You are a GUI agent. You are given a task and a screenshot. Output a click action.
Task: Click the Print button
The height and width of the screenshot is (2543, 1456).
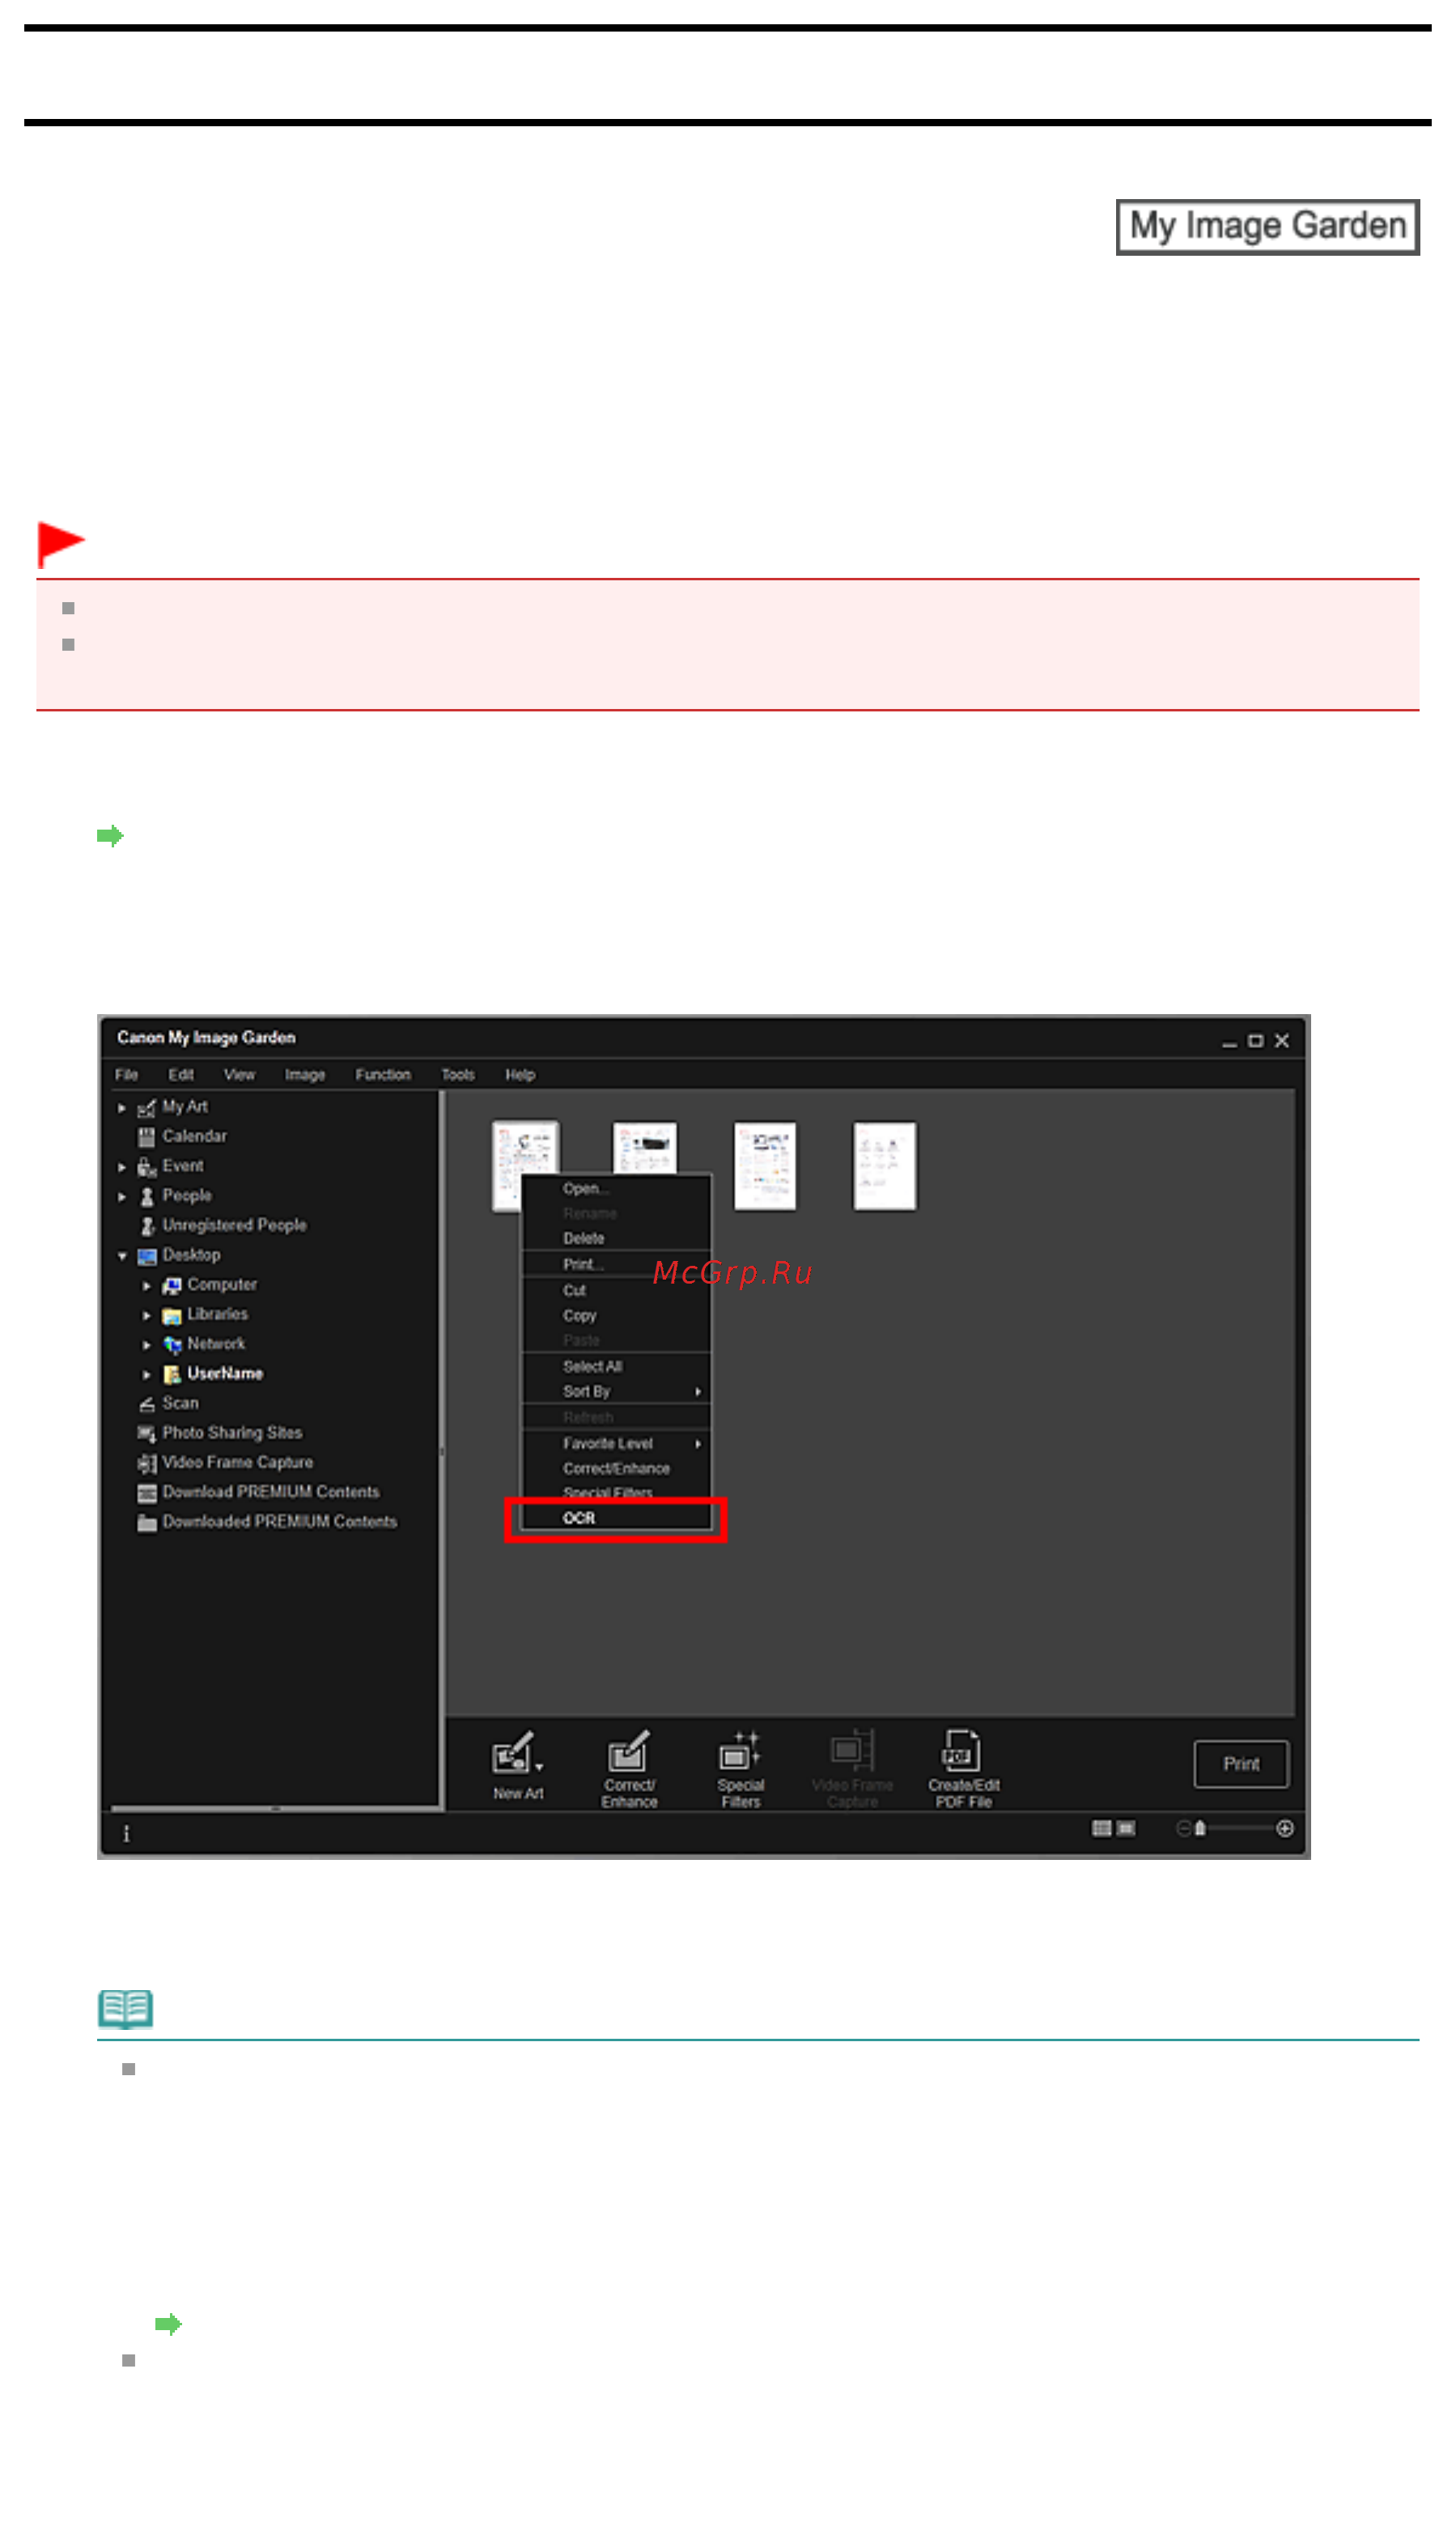[x=1241, y=1764]
